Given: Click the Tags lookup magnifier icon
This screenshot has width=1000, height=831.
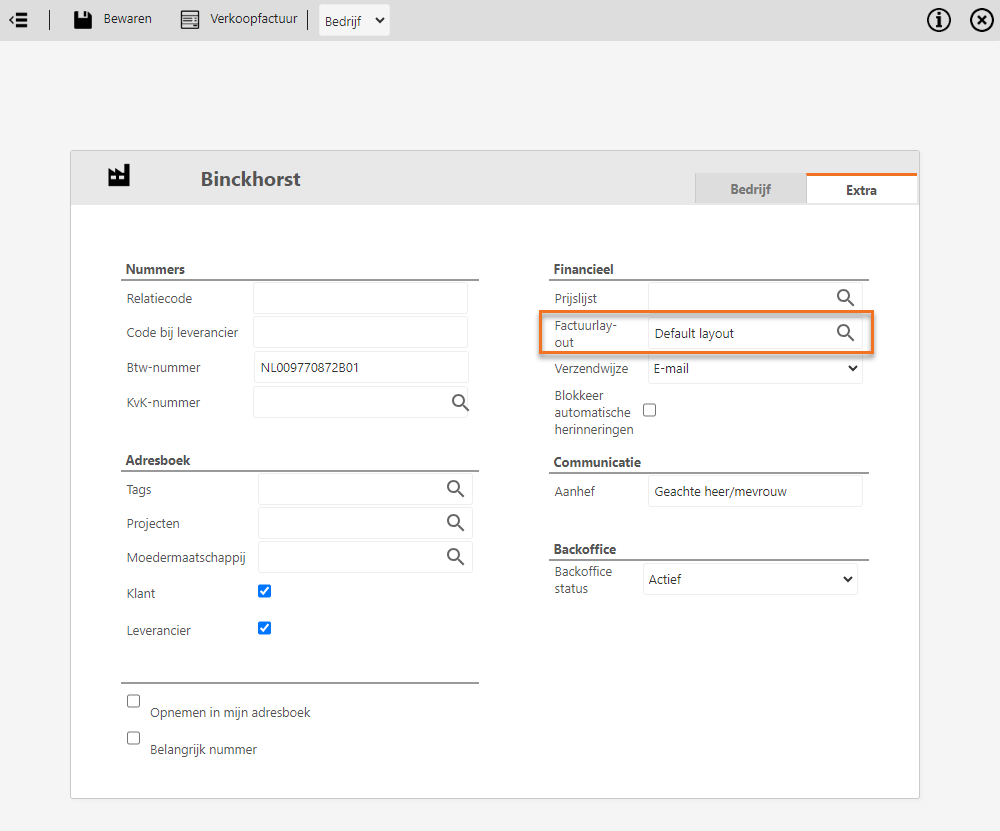Looking at the screenshot, I should (x=455, y=489).
